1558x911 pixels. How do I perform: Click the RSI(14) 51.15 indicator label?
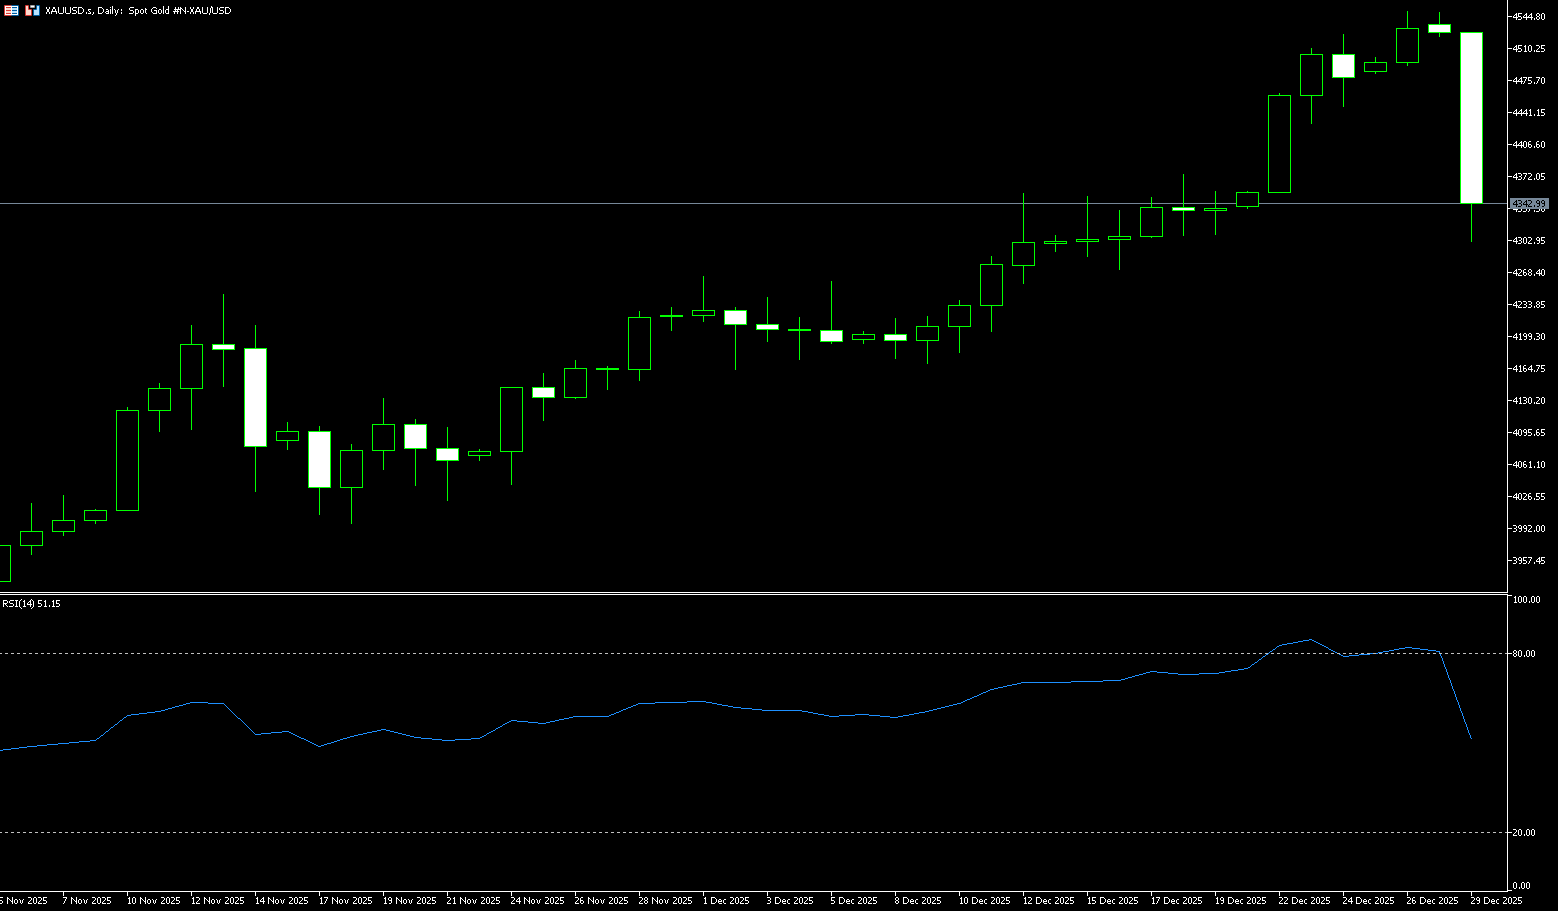[31, 604]
